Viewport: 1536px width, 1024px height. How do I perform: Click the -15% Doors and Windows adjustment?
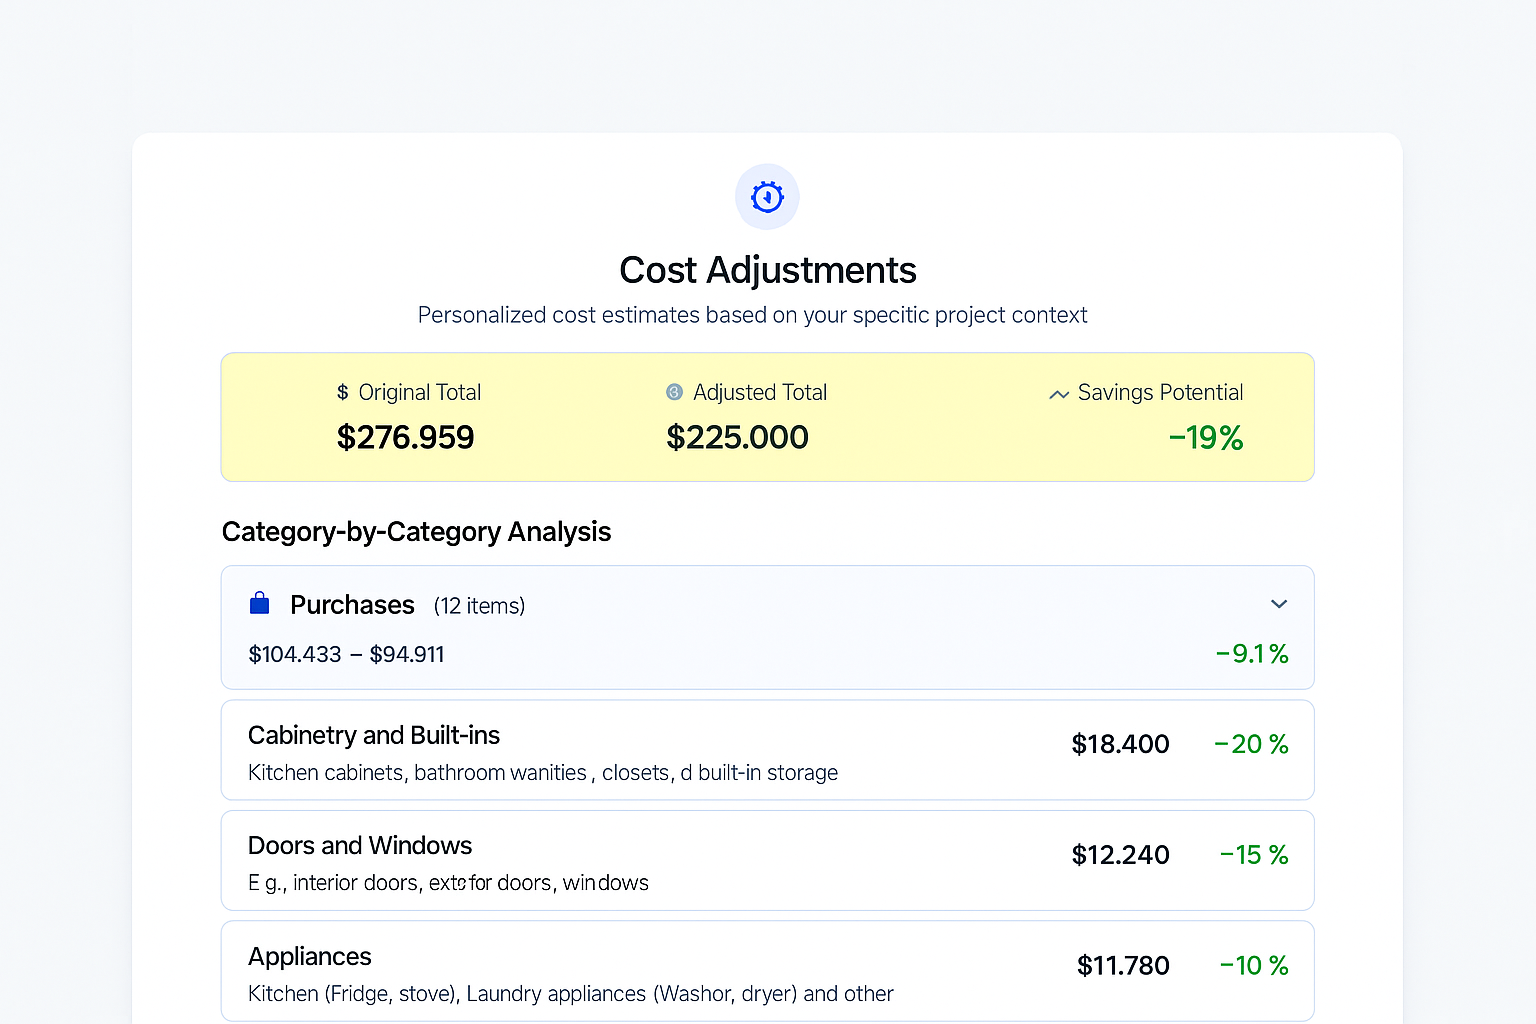pos(1254,855)
